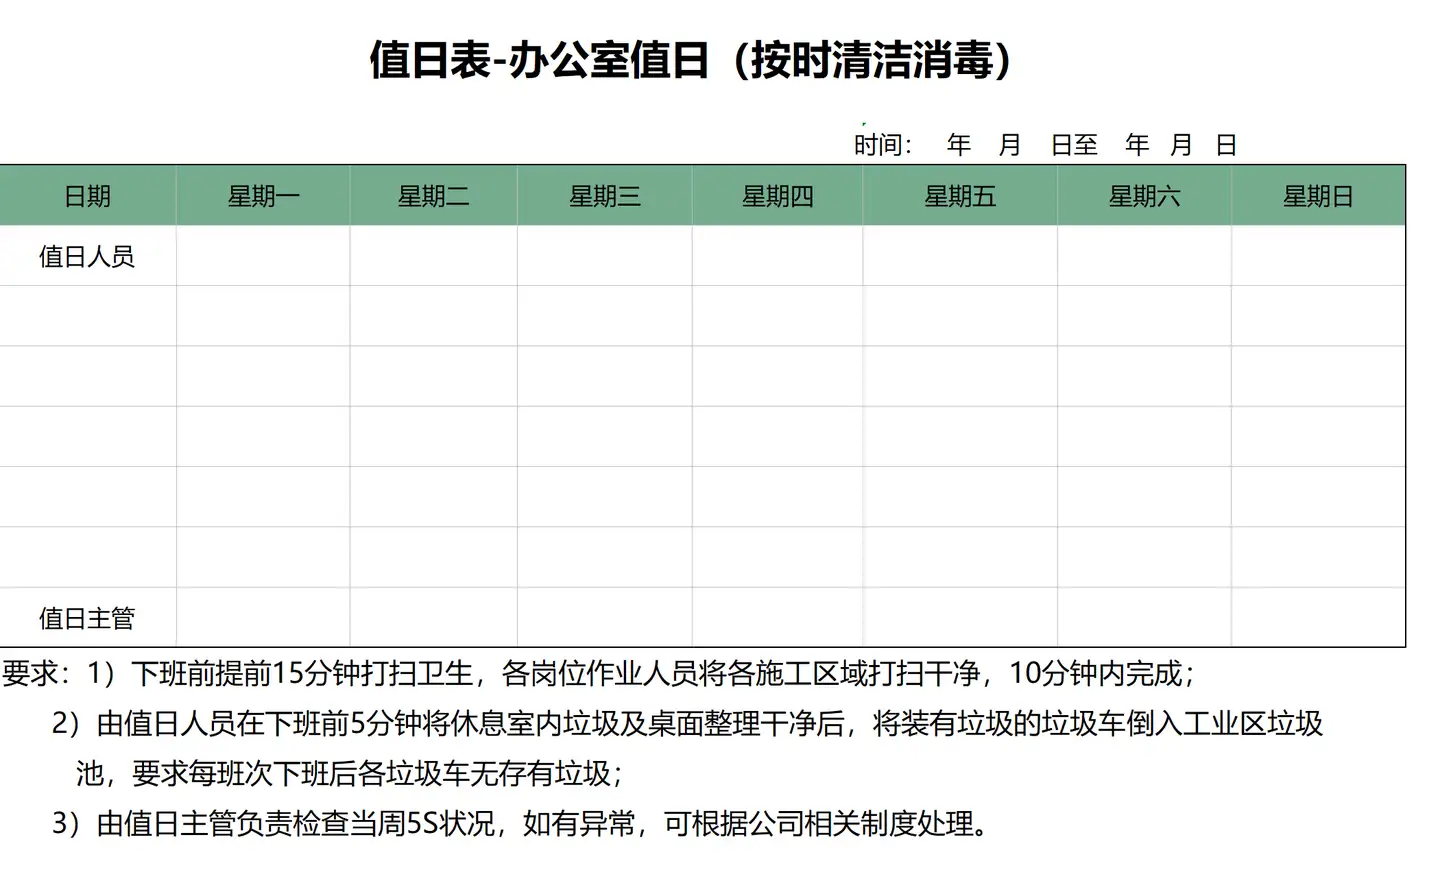1440x870 pixels.
Task: Click the empty 星期二 cell in 值日人员 row
Action: (x=433, y=256)
